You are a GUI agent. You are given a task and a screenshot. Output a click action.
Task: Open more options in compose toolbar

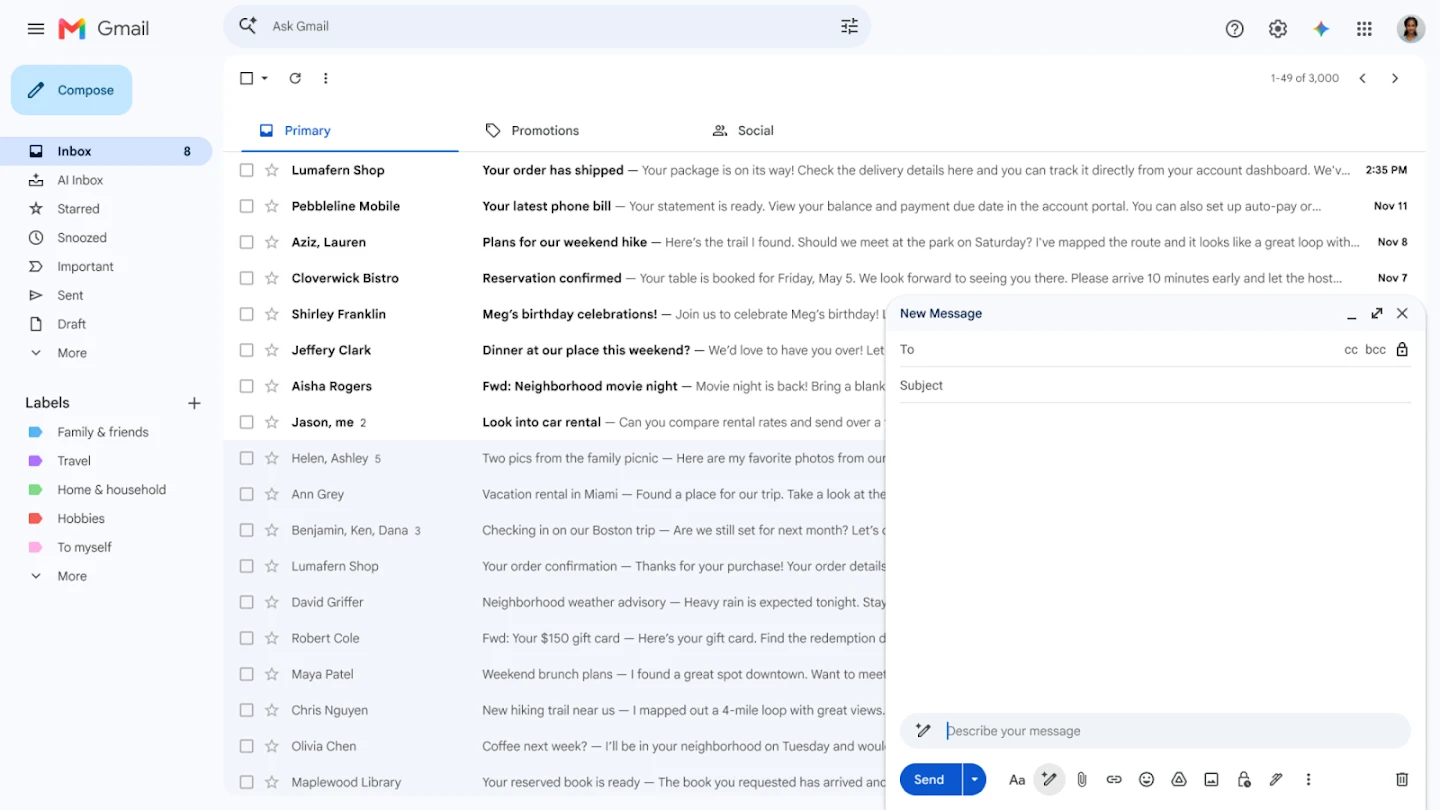1308,780
